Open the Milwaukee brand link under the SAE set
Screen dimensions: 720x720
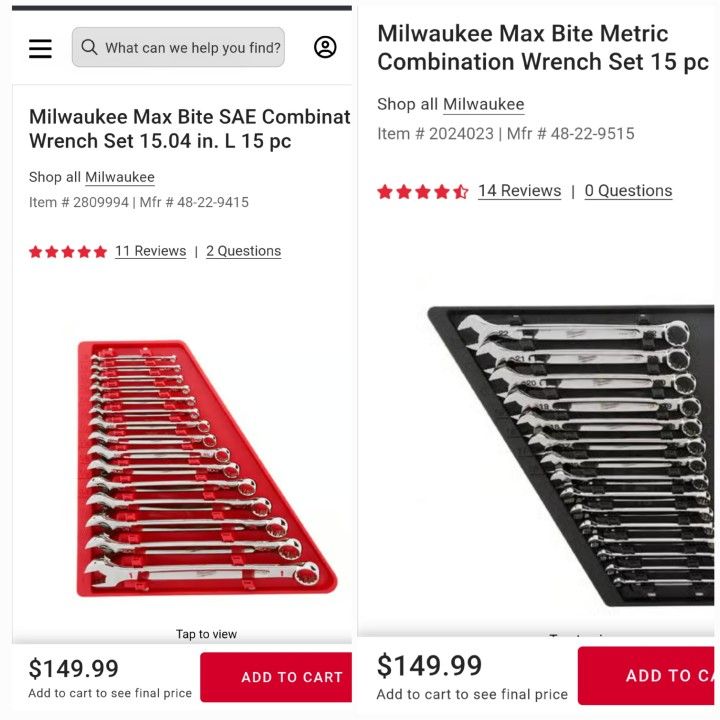[120, 177]
